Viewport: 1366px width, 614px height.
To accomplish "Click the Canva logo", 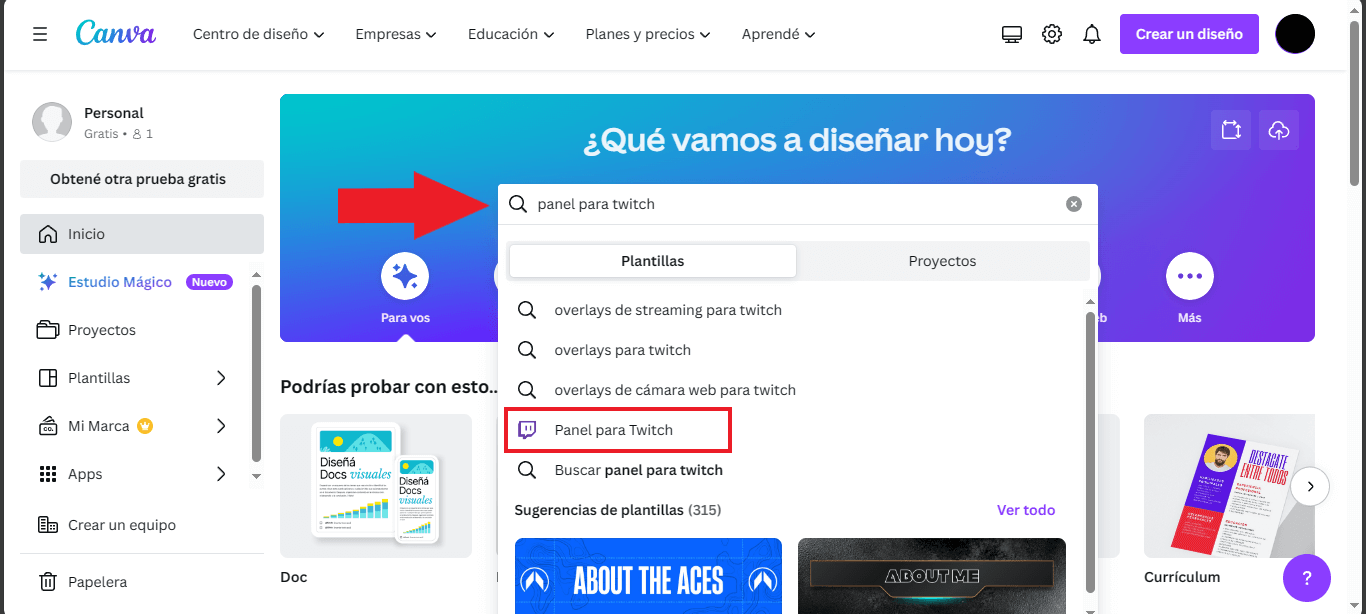I will point(116,34).
